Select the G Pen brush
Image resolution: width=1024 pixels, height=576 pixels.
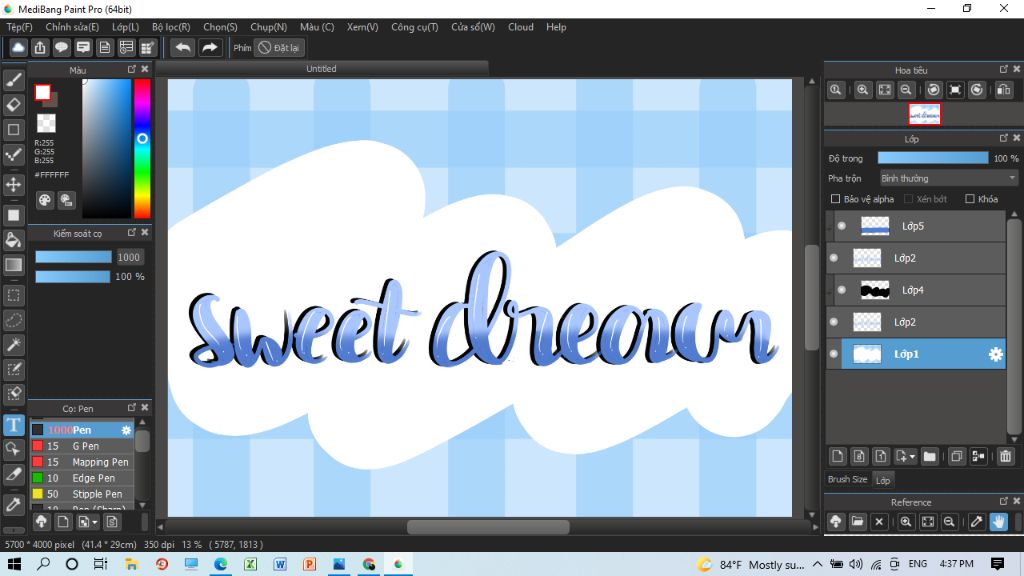83,446
